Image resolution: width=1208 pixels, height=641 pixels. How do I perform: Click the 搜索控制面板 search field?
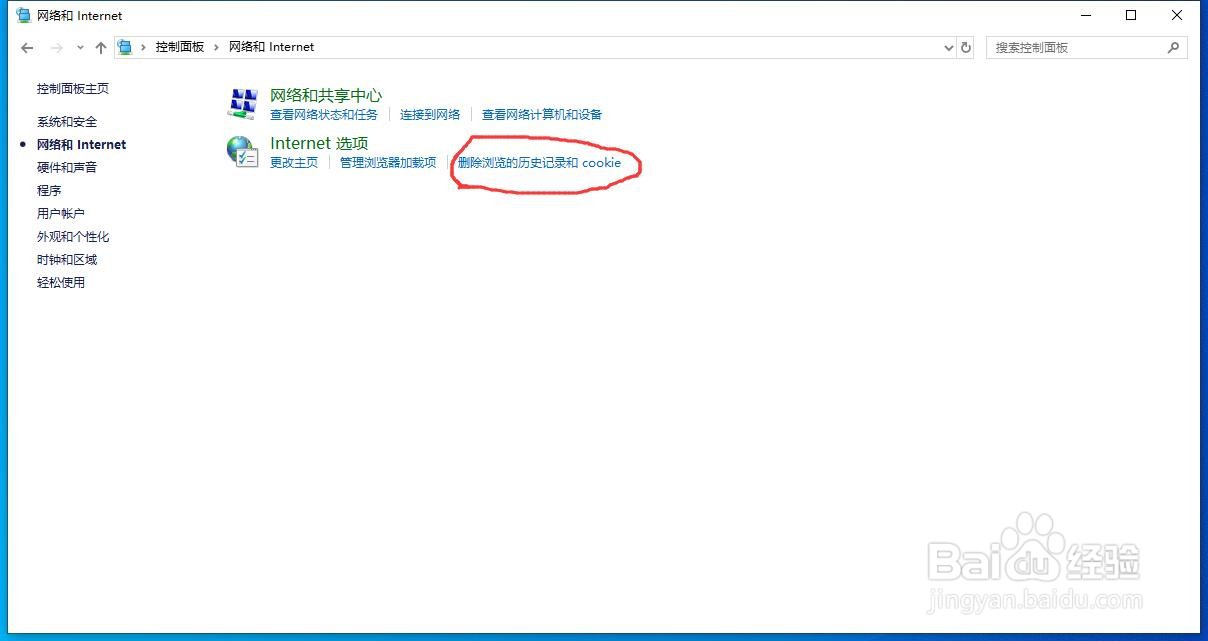1087,47
